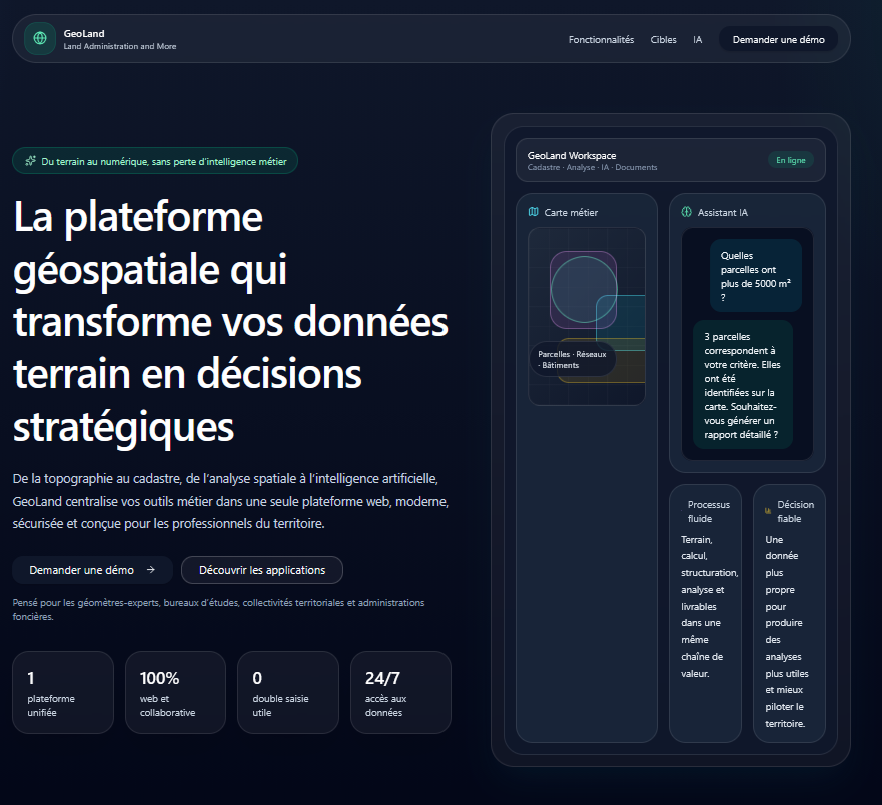
Task: Click the hero Demander une démo button
Action: tap(92, 570)
